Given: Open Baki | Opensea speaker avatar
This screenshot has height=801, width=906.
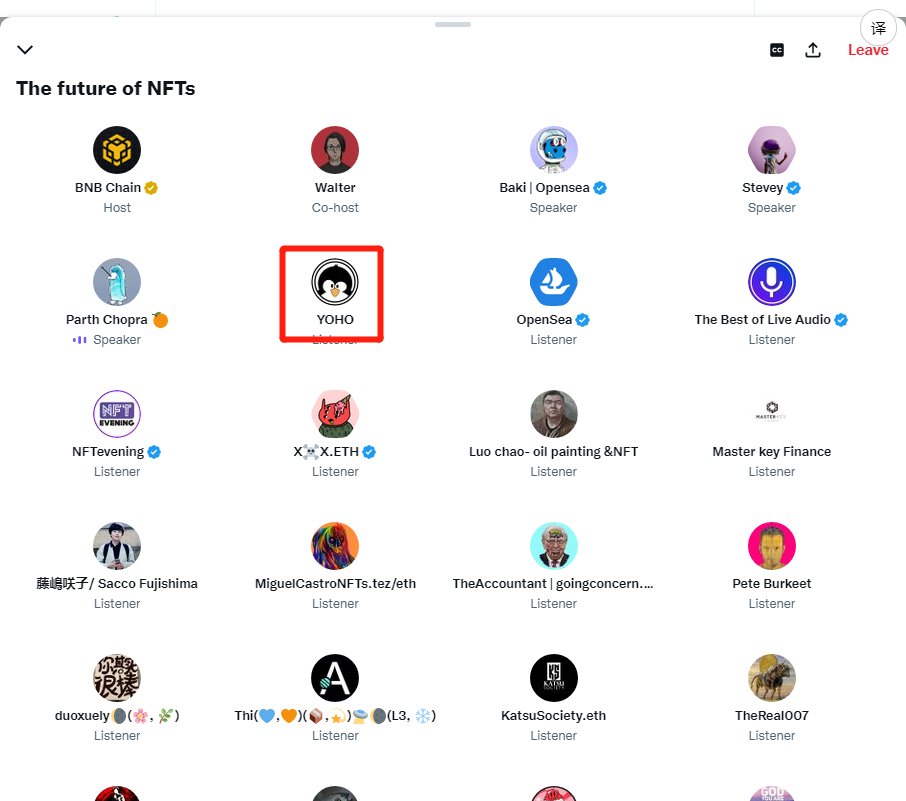Looking at the screenshot, I should pos(554,150).
